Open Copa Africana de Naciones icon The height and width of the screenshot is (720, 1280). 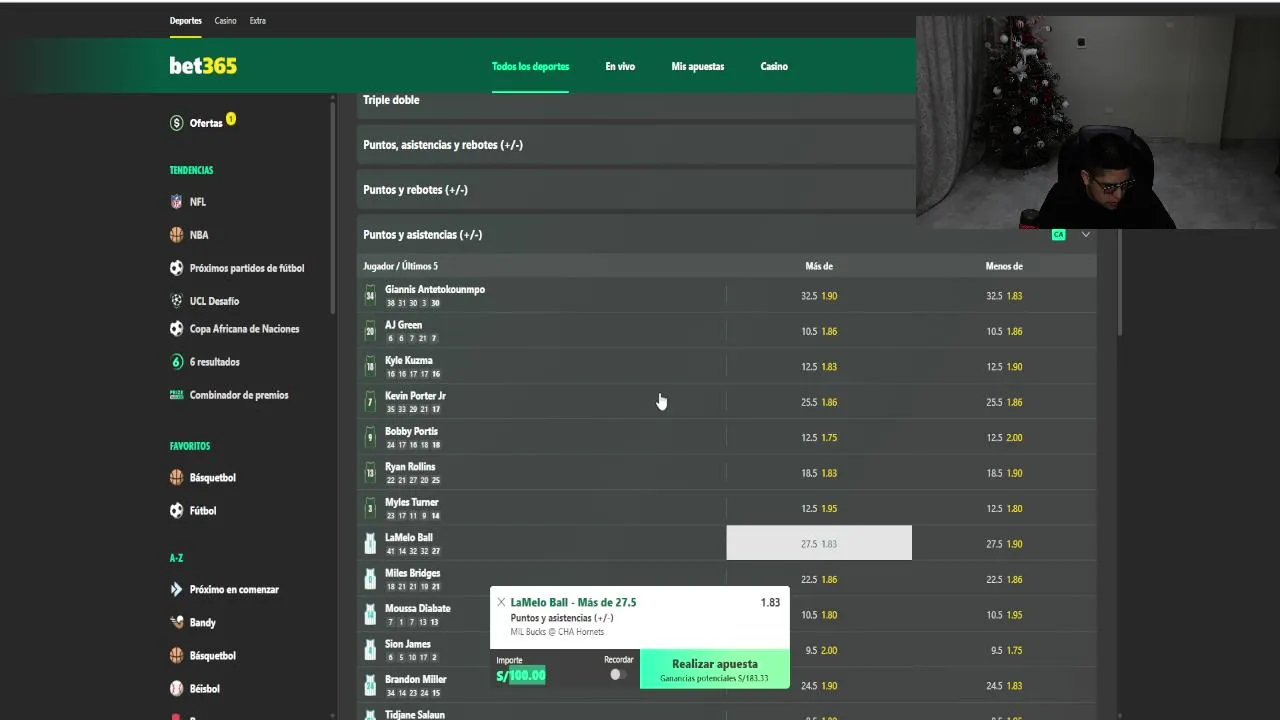coord(177,329)
